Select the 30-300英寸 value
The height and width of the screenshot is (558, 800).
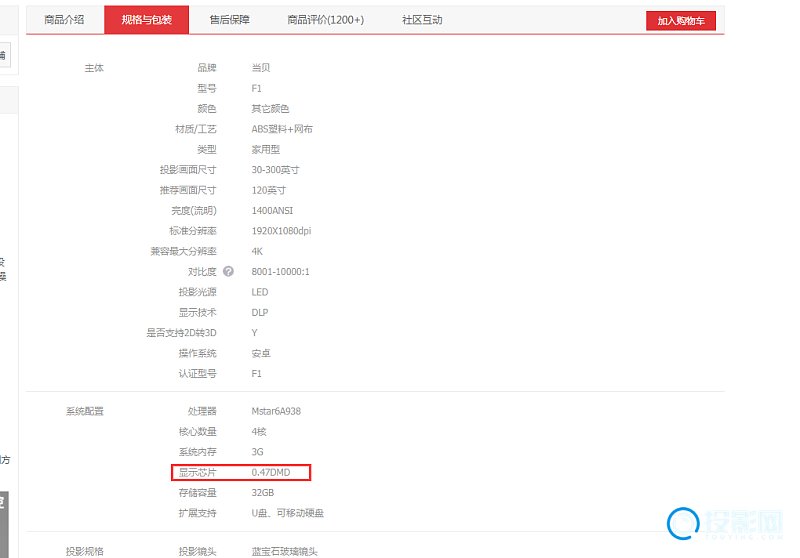click(x=275, y=170)
